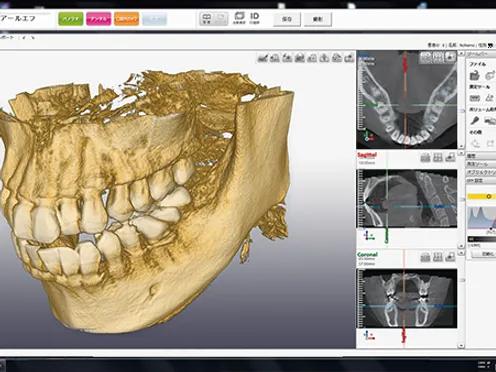Click the black-to-white gradient bar
Image resolution: width=496 pixels, height=372 pixels.
482,239
